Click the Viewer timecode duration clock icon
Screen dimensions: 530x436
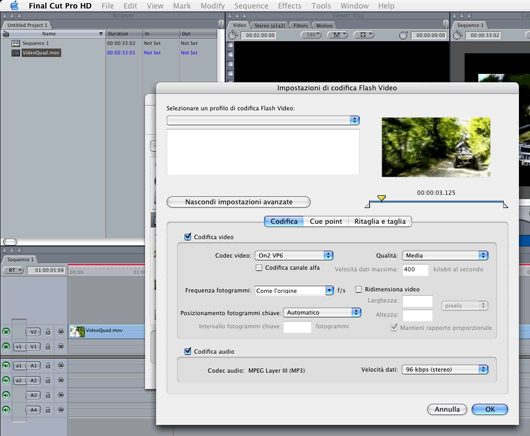coord(233,35)
